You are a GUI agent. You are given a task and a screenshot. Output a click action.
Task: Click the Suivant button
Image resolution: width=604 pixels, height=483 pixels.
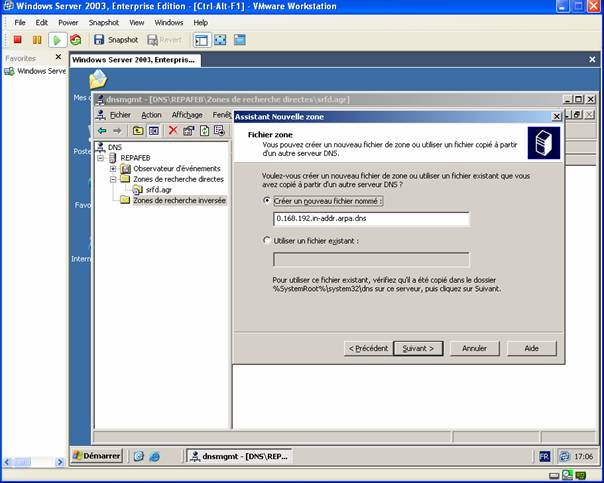[x=418, y=348]
